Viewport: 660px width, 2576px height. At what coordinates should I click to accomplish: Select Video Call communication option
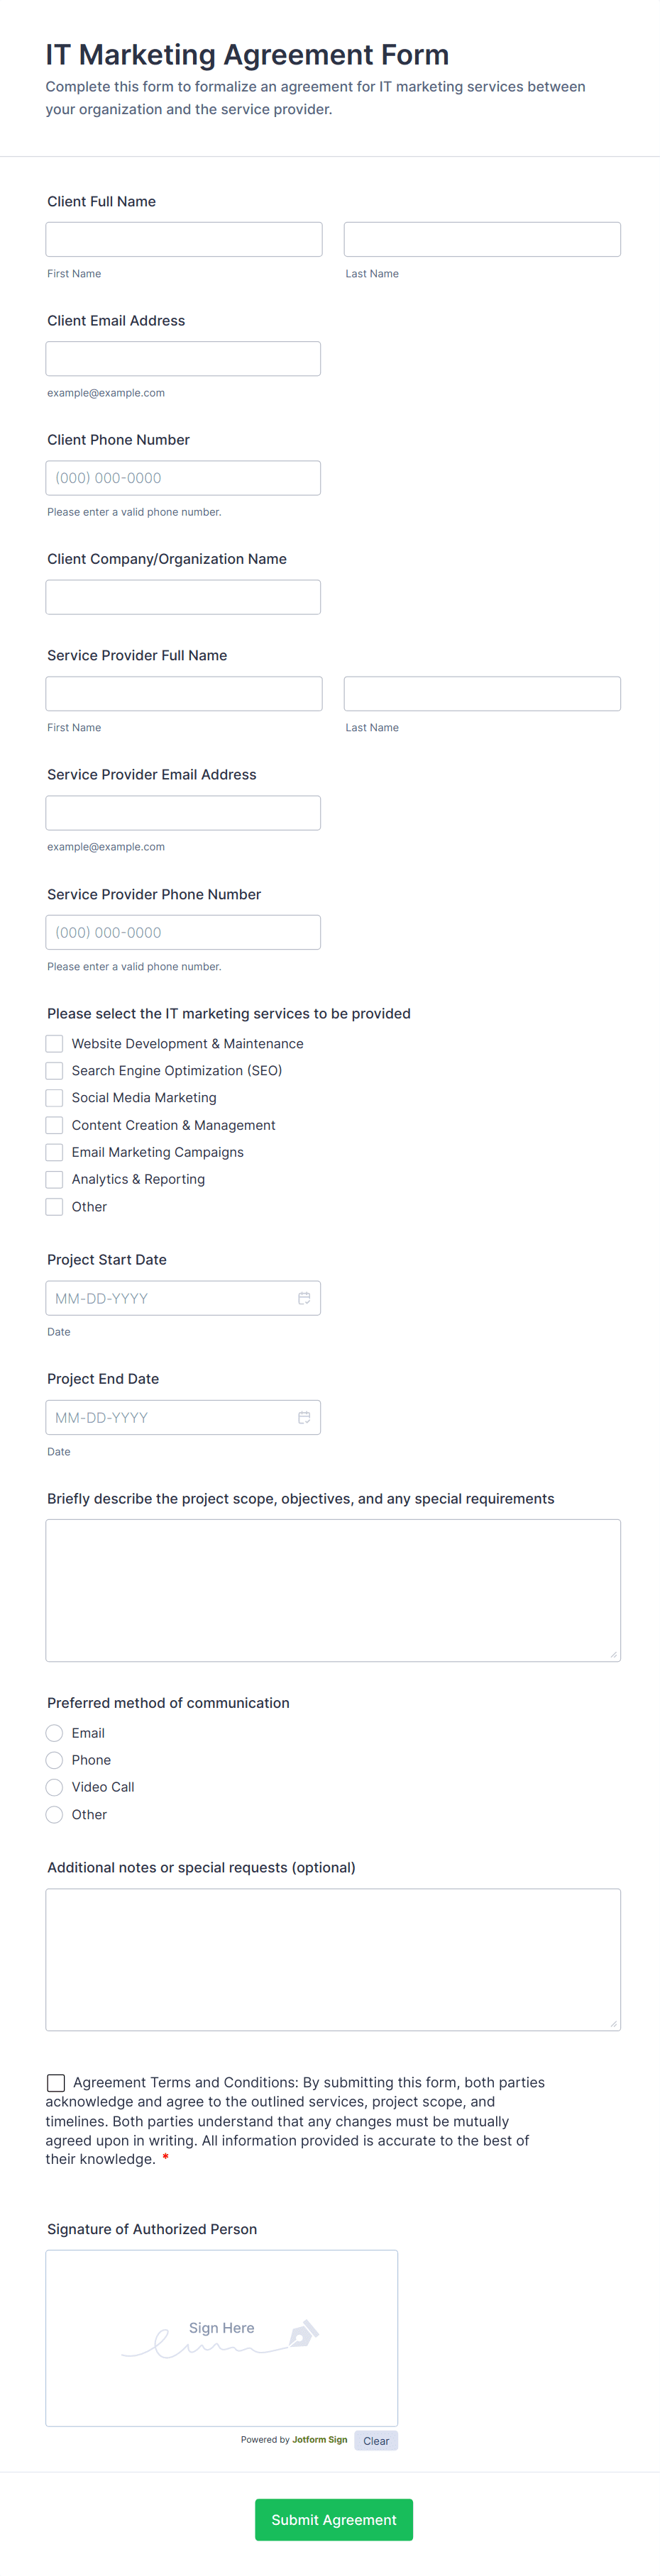point(54,1786)
